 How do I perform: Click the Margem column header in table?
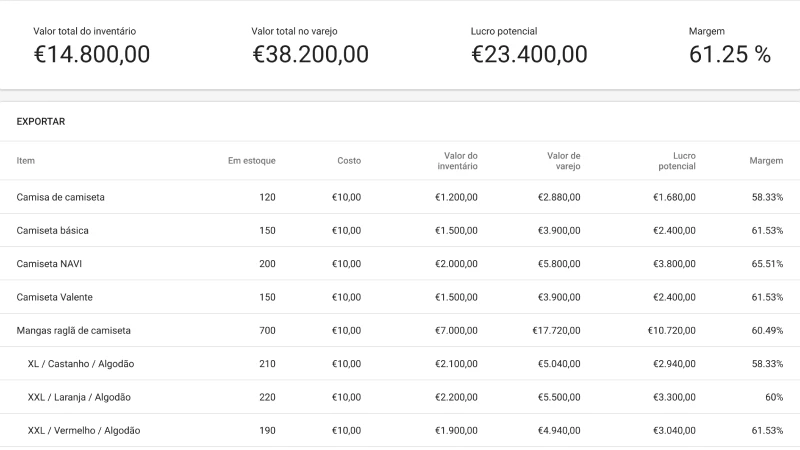(x=766, y=161)
